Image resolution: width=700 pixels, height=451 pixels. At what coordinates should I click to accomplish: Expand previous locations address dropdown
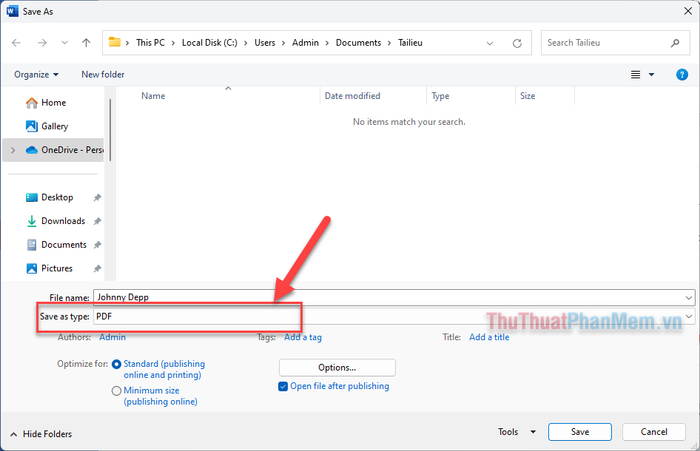(x=490, y=43)
